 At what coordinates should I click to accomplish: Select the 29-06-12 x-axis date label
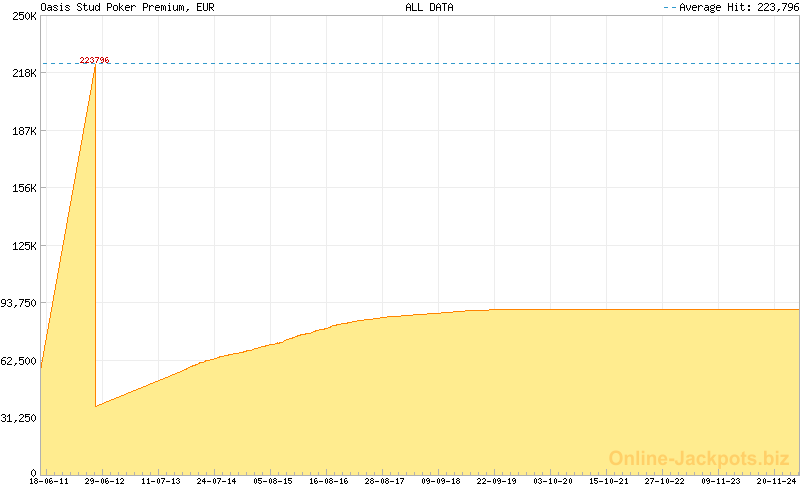[105, 481]
